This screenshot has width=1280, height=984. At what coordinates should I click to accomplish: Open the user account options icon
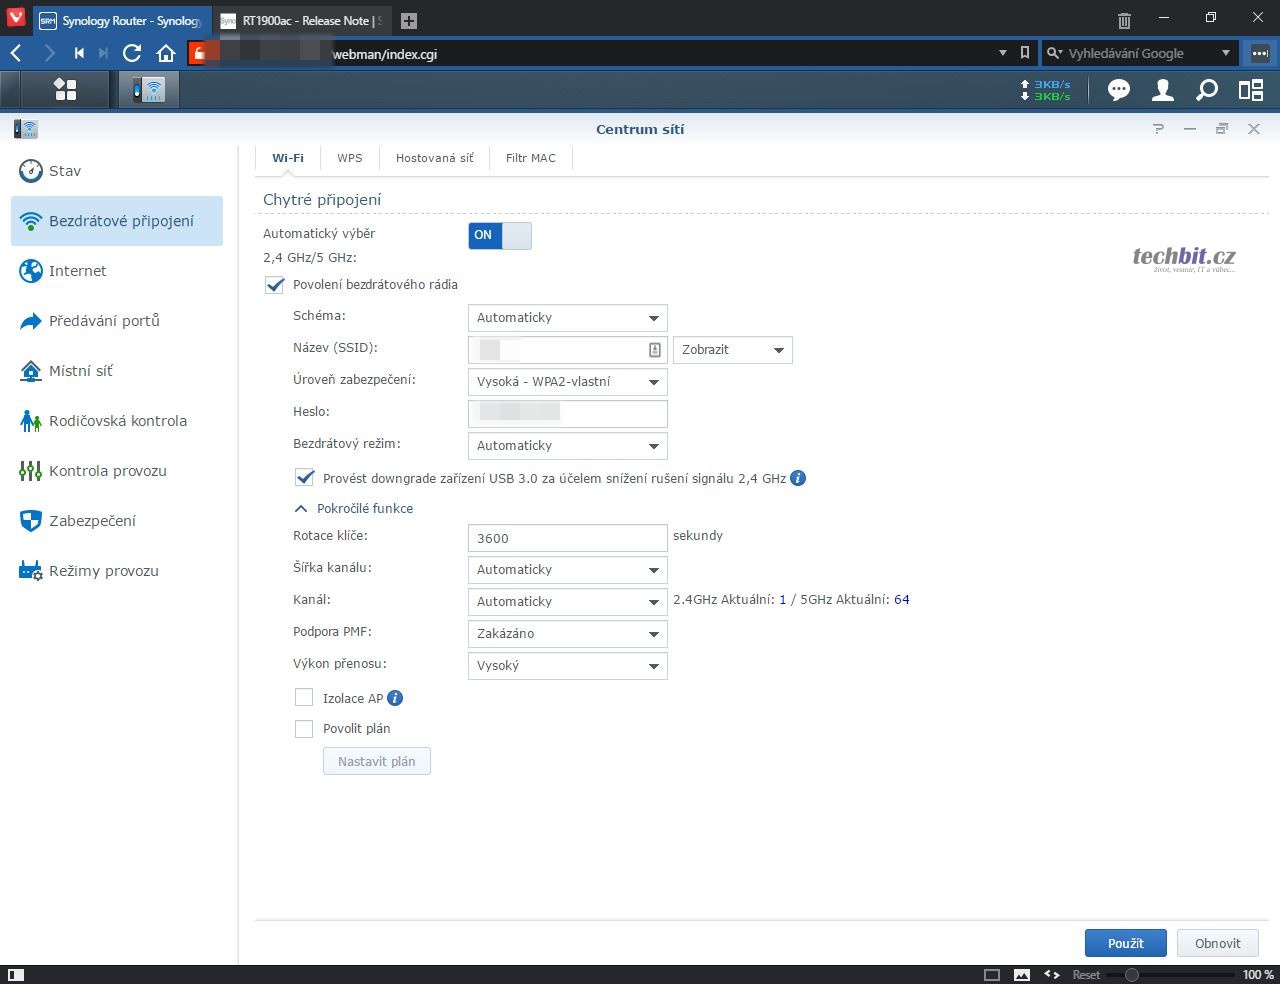1162,90
